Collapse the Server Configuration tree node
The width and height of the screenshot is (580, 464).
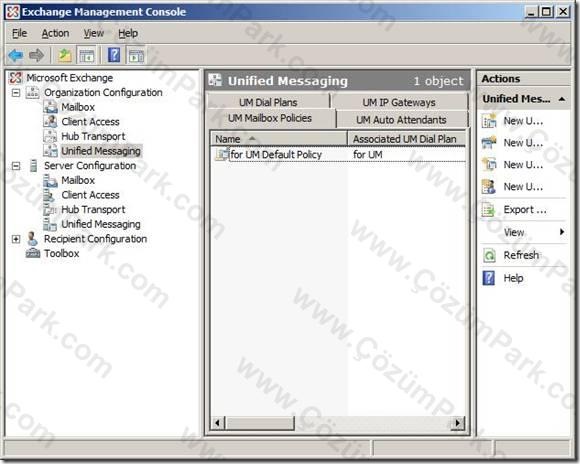coord(16,165)
